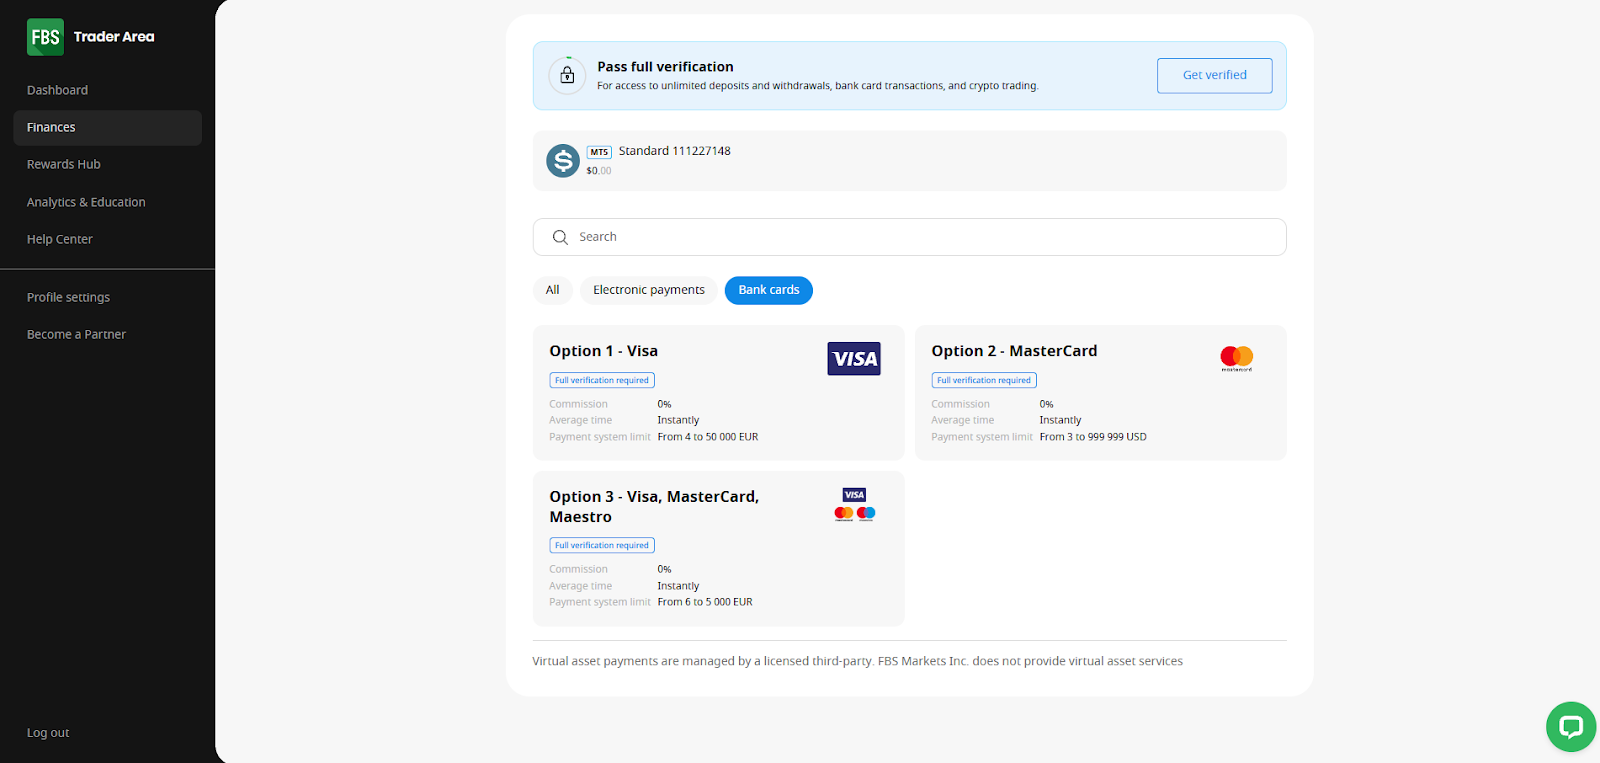This screenshot has height=763, width=1600.
Task: Click the $0.00 account balance
Action: pos(599,171)
